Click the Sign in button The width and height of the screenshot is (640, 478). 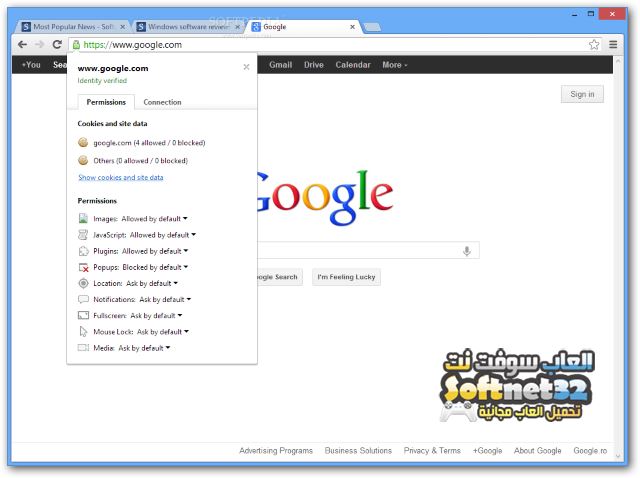click(x=582, y=94)
